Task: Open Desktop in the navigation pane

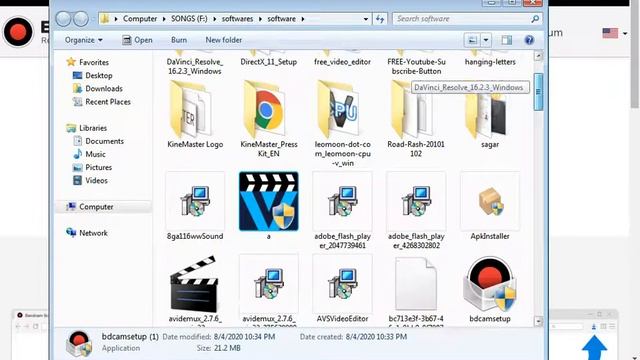Action: click(x=92, y=76)
